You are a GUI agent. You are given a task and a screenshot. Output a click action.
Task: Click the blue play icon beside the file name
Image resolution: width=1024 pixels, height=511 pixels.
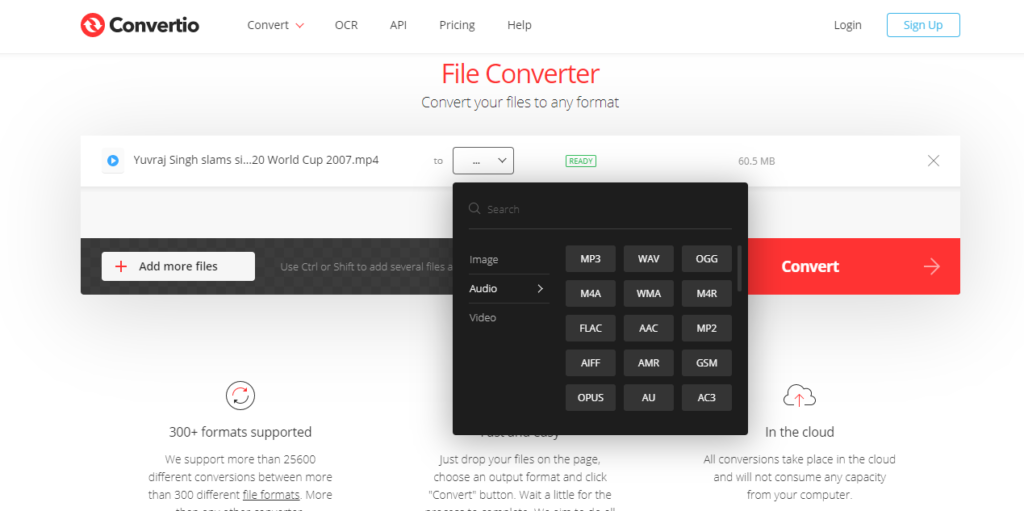click(113, 160)
